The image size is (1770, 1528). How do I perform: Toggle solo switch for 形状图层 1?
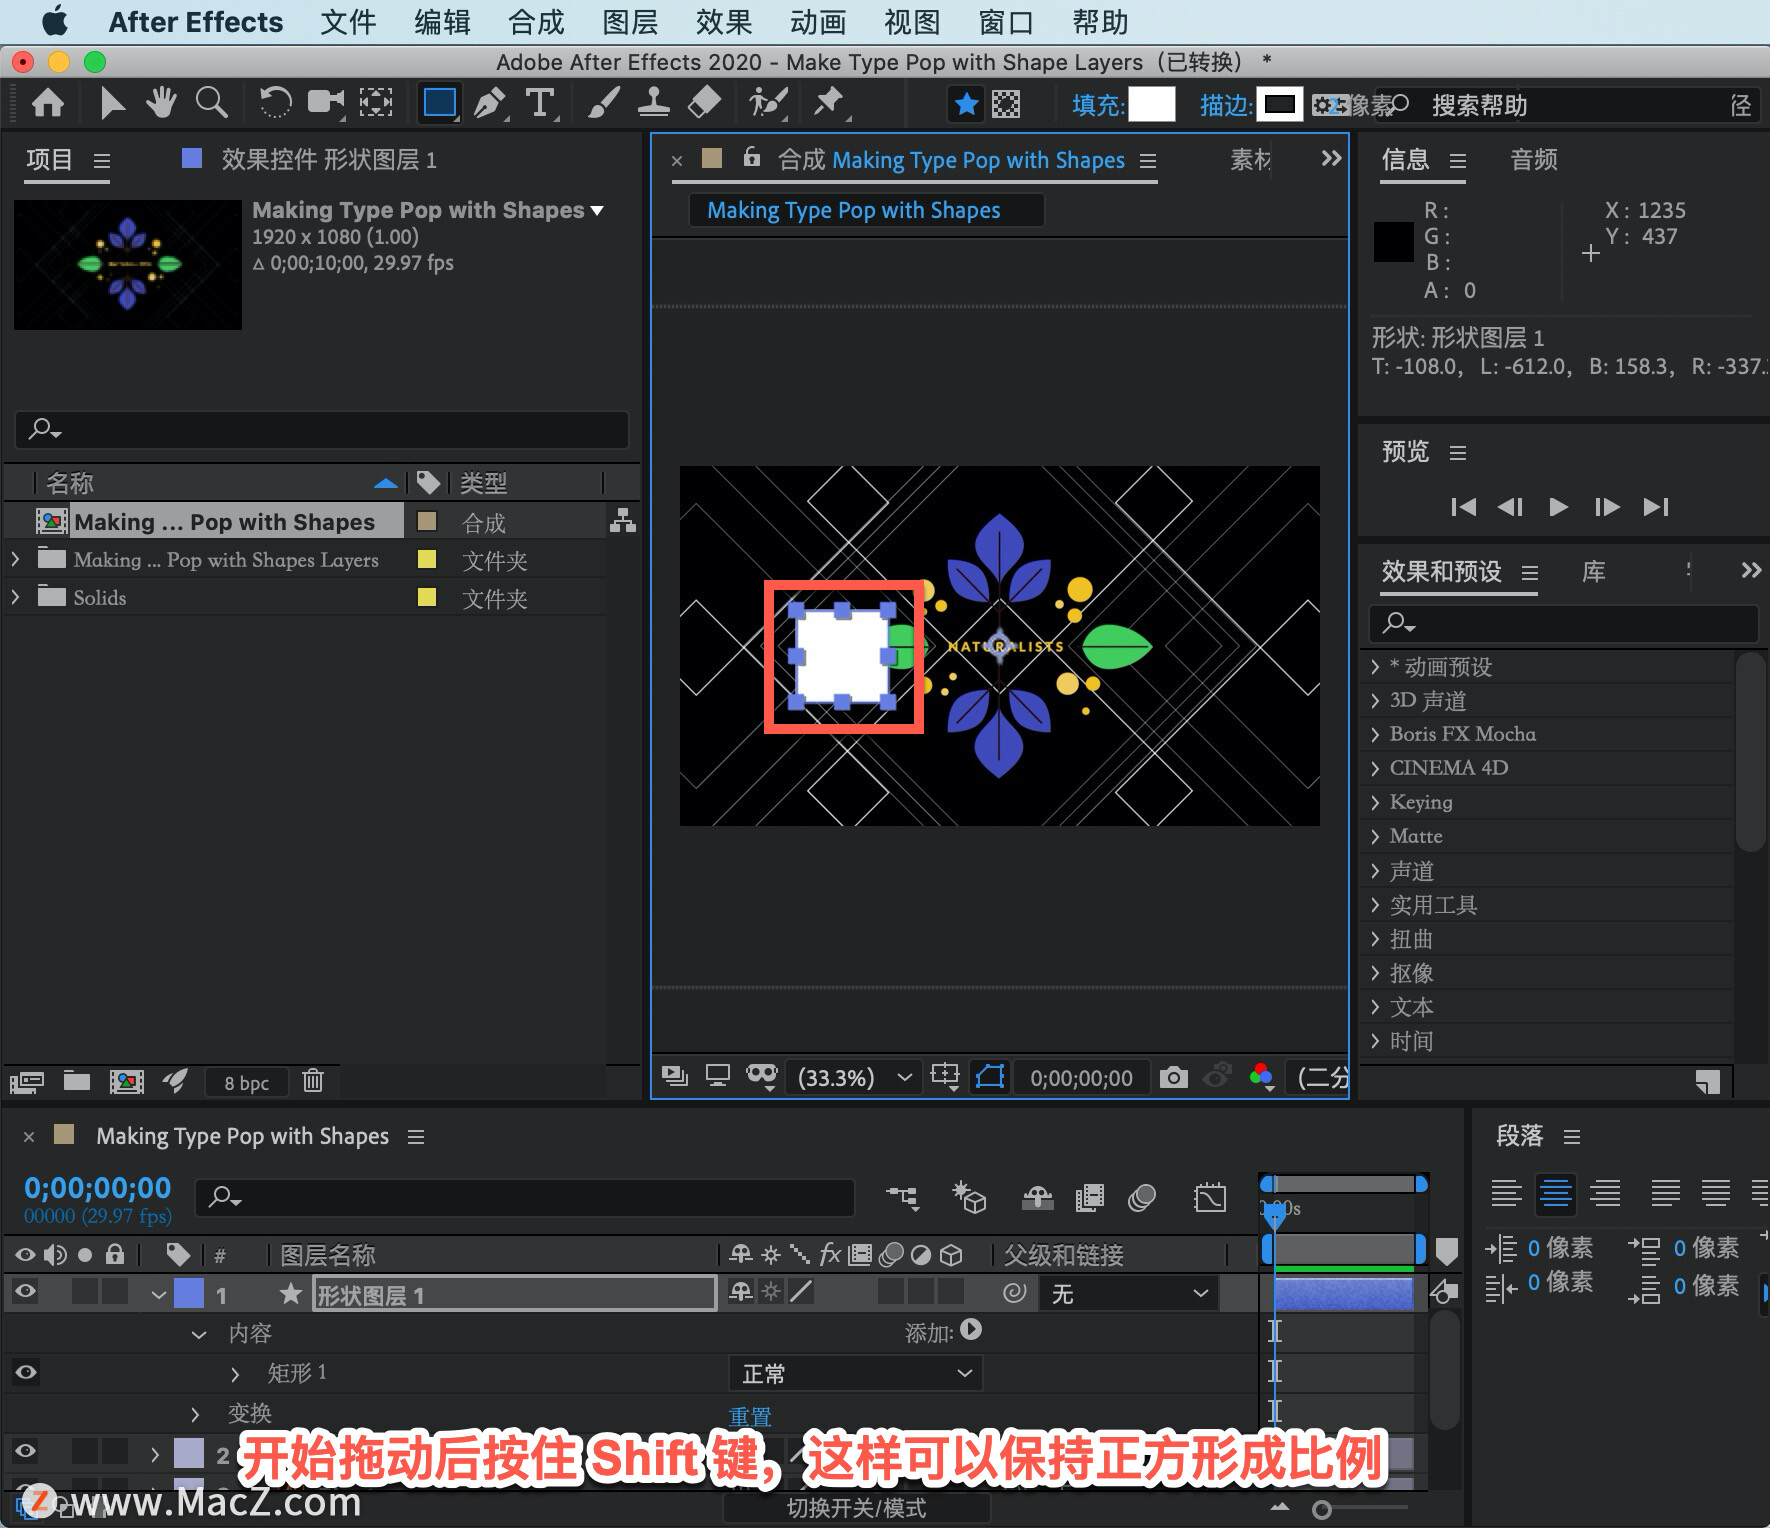[85, 1292]
